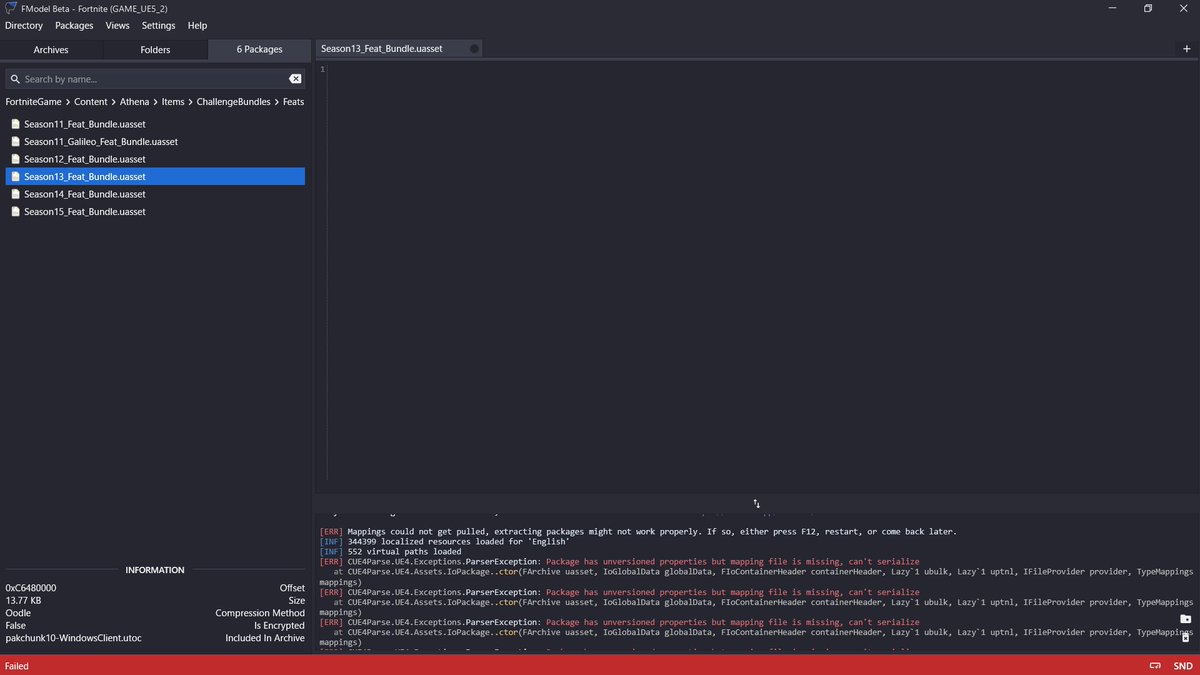Click the 0xC6480000 offset value
The height and width of the screenshot is (675, 1200).
click(x=31, y=588)
